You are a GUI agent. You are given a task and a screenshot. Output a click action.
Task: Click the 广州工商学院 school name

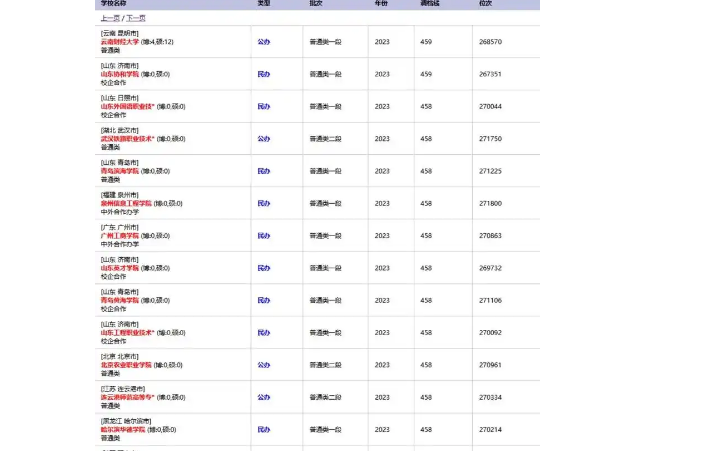120,236
